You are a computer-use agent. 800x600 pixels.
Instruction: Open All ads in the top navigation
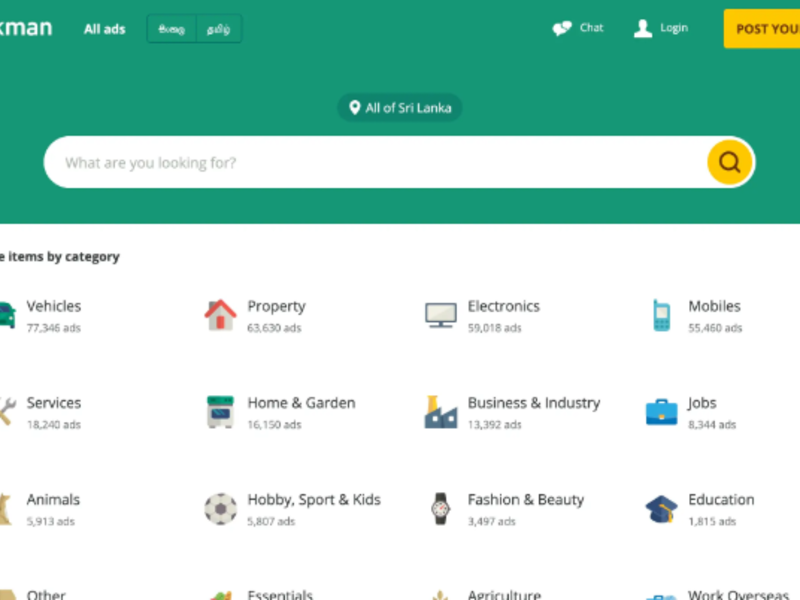point(104,29)
